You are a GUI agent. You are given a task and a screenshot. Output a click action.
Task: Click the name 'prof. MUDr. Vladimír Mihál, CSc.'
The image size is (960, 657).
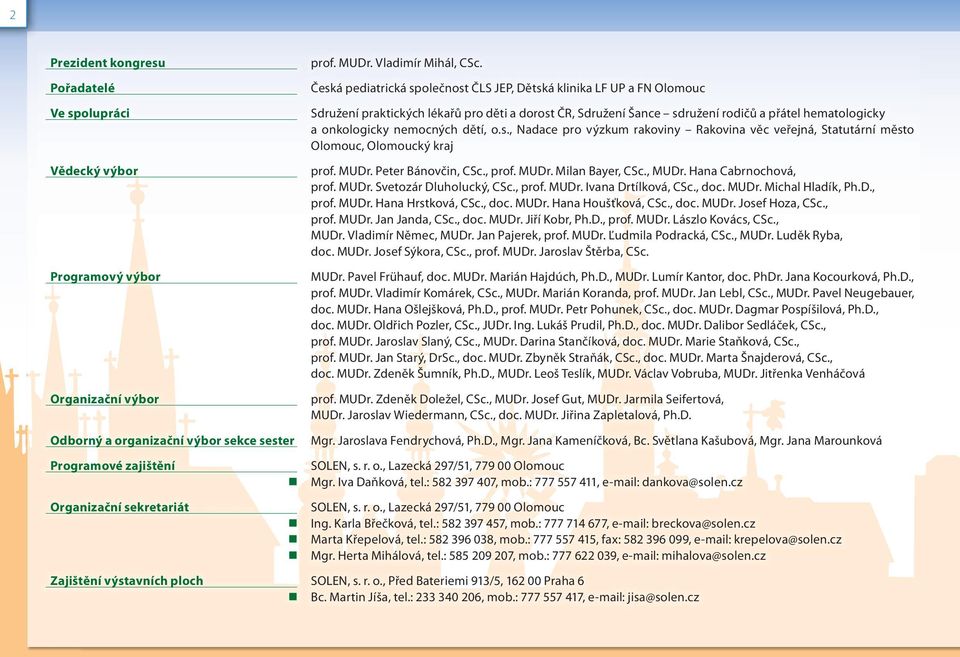(397, 63)
